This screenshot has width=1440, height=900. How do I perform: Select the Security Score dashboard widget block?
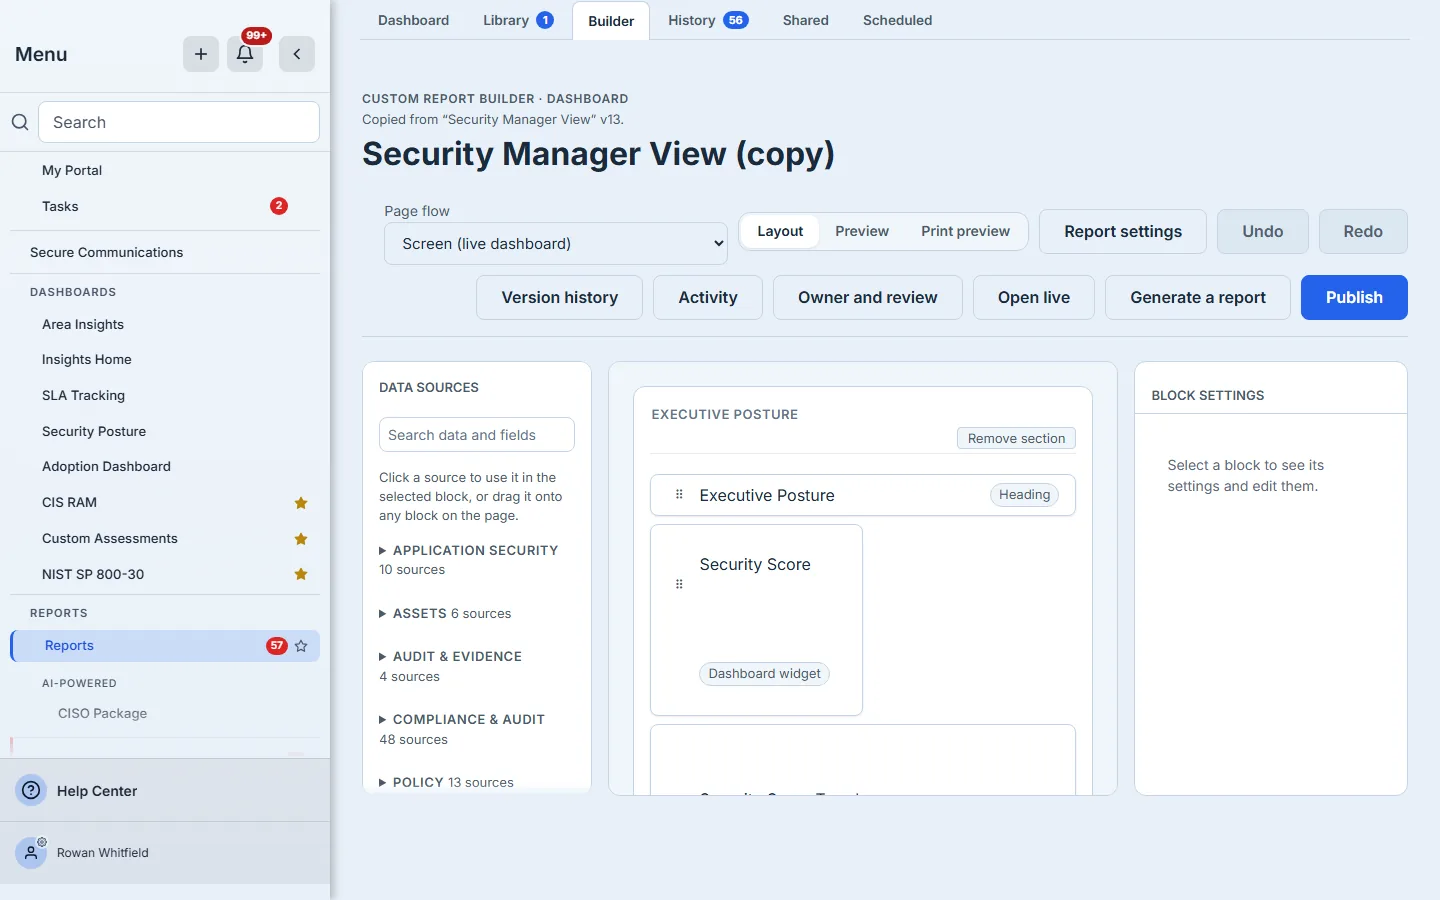click(x=756, y=620)
